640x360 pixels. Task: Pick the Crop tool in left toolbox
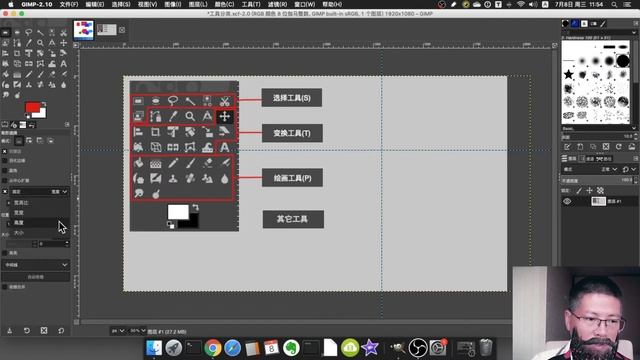17,53
